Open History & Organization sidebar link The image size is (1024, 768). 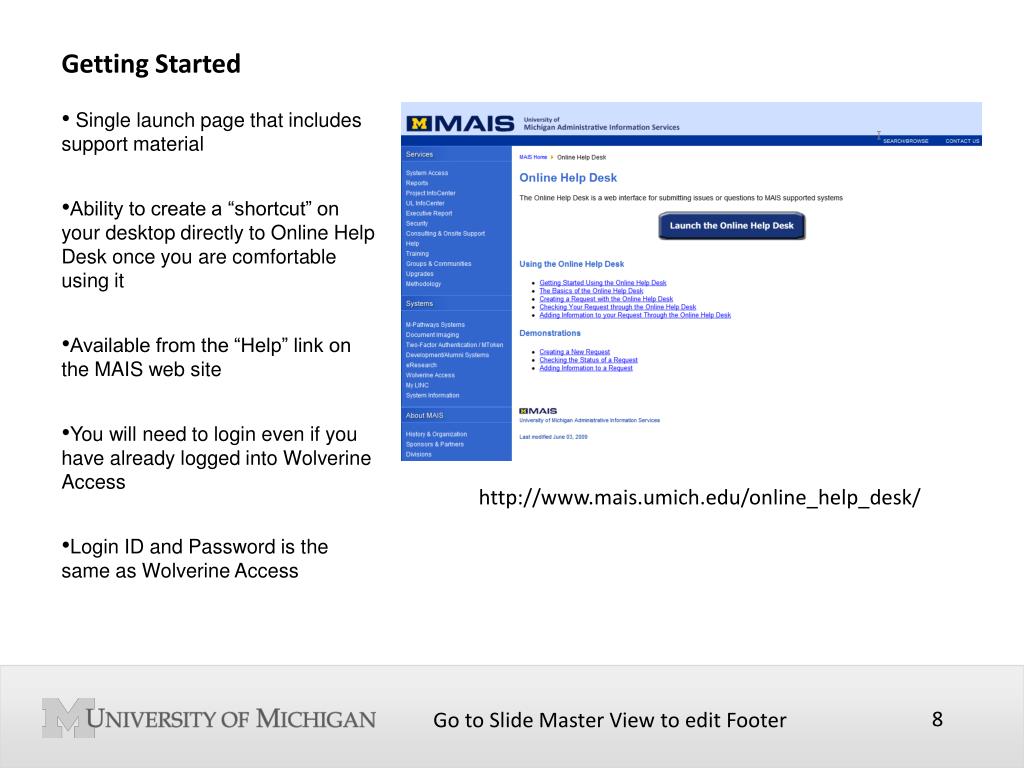[436, 434]
